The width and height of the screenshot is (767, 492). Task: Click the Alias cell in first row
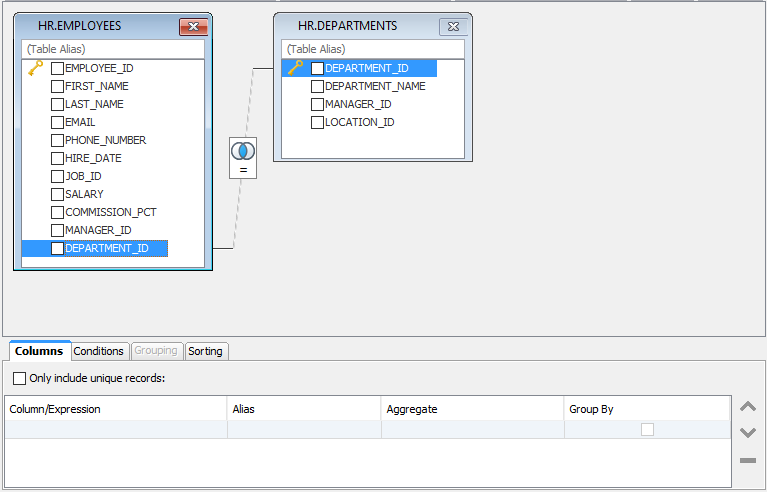click(304, 429)
